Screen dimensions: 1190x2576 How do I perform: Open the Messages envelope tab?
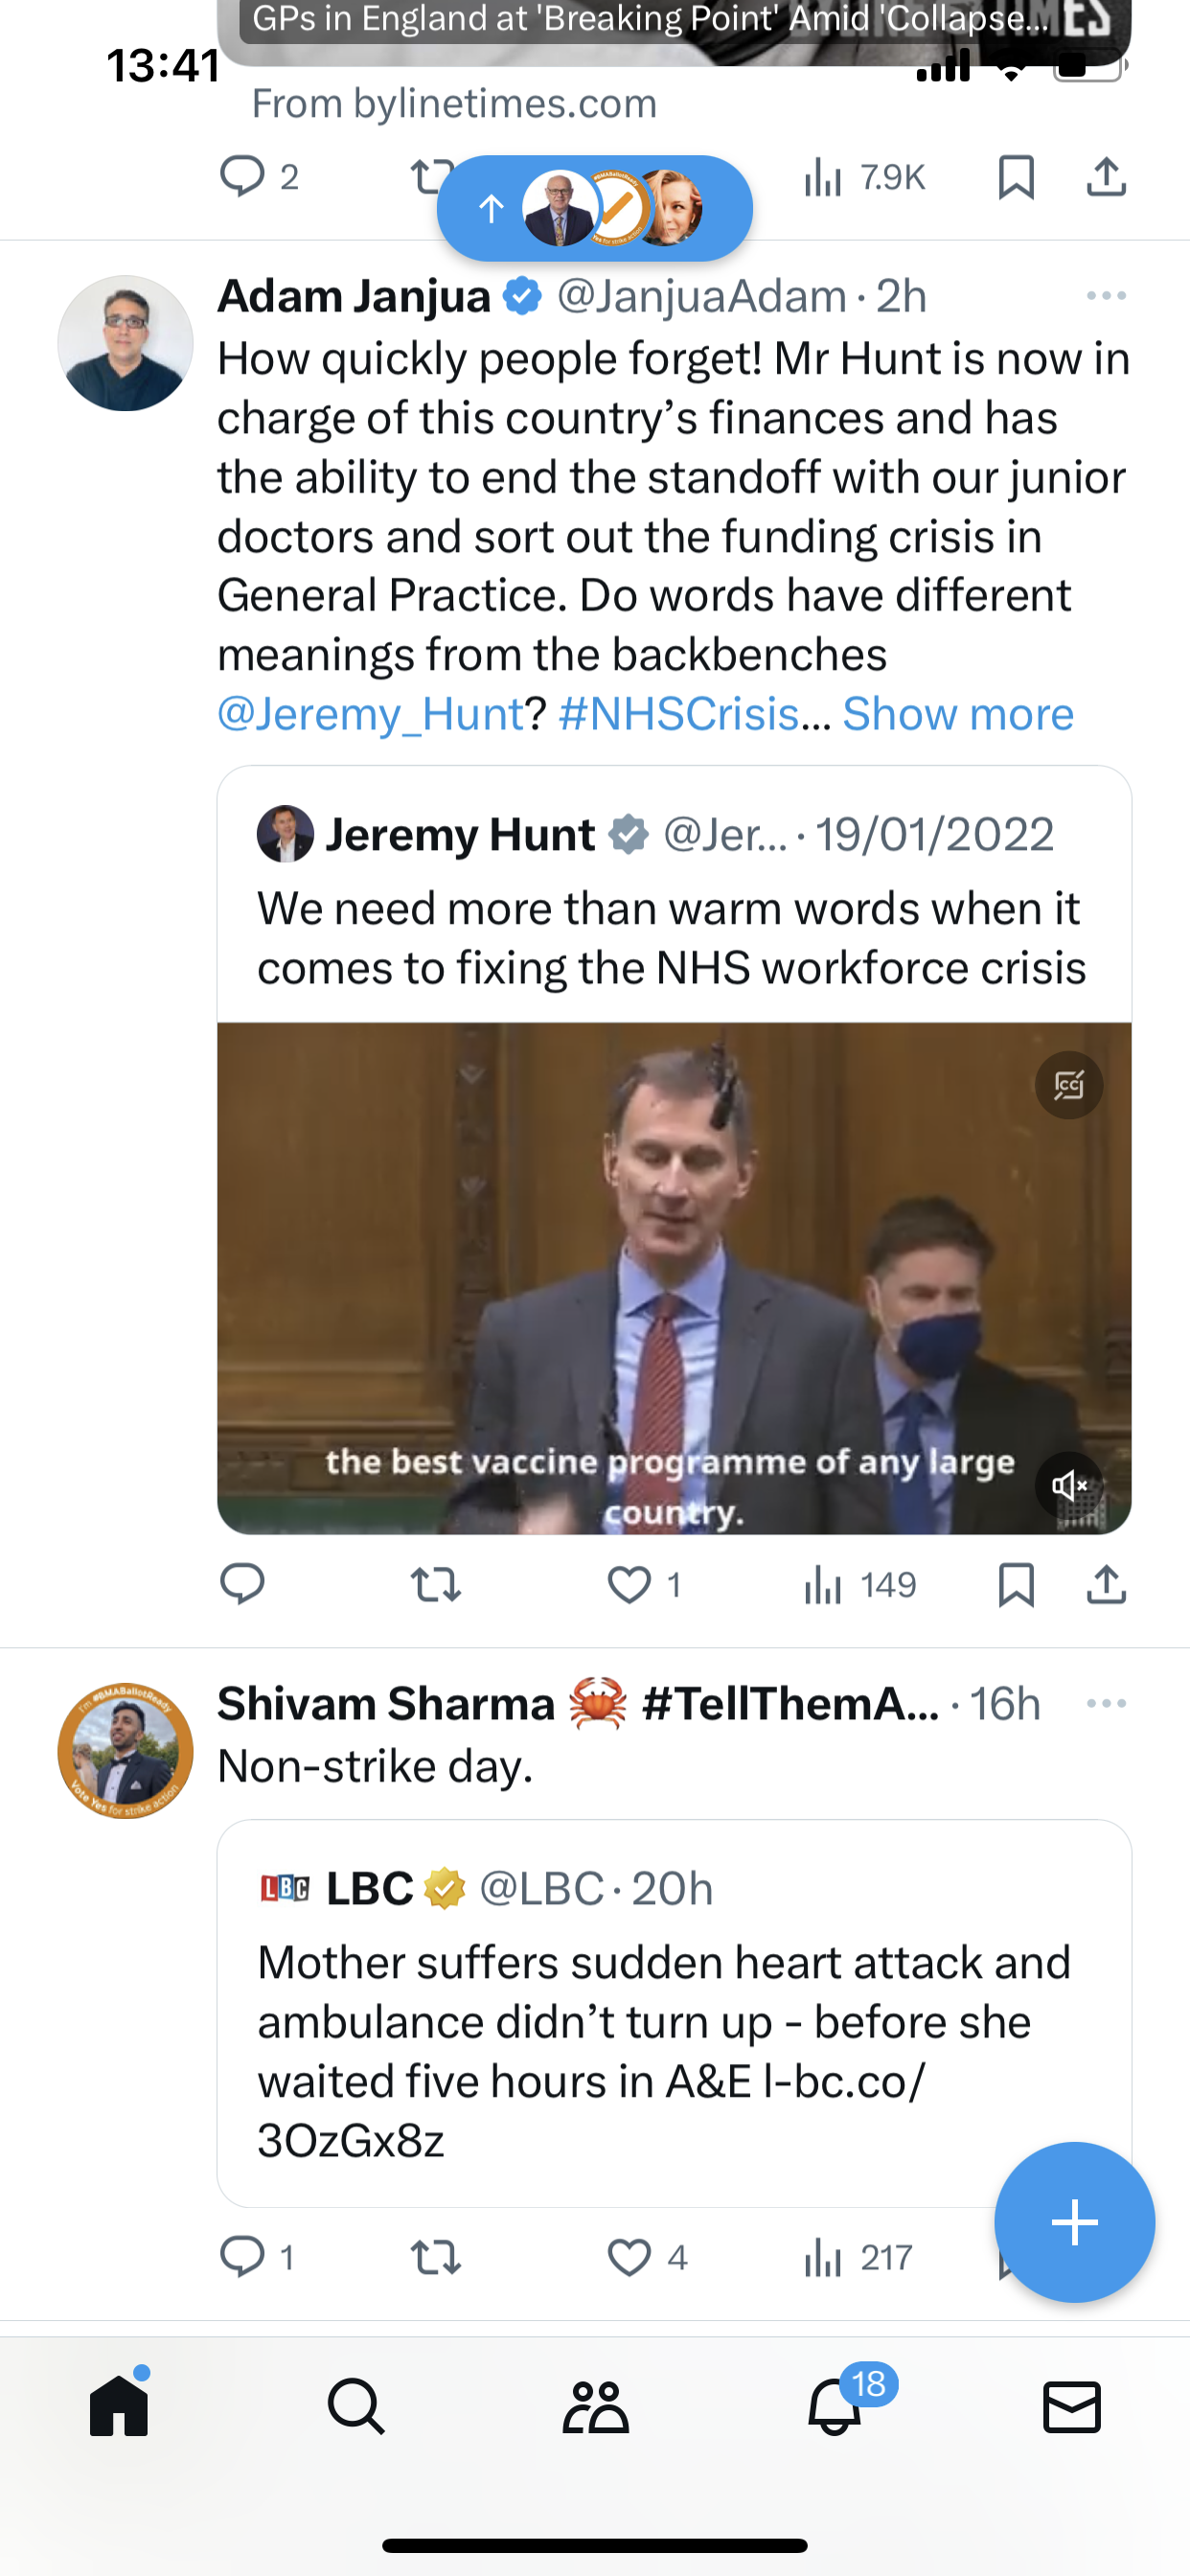click(1072, 2406)
